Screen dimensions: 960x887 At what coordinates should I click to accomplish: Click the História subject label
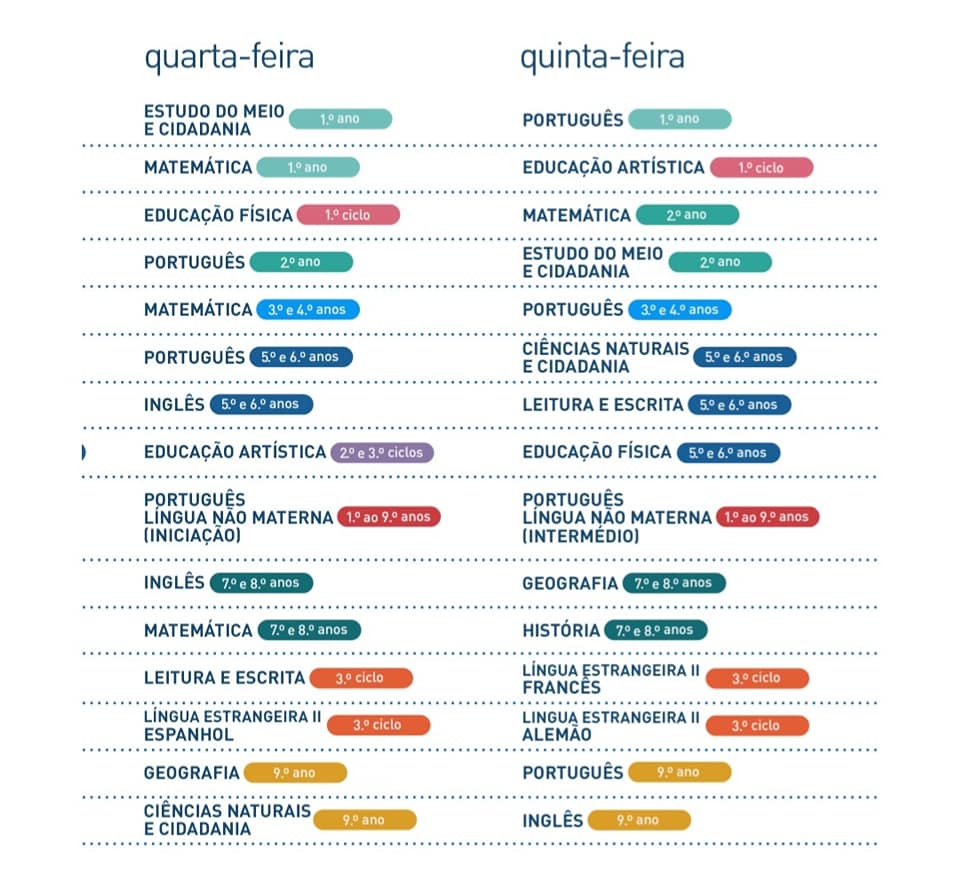click(x=559, y=631)
